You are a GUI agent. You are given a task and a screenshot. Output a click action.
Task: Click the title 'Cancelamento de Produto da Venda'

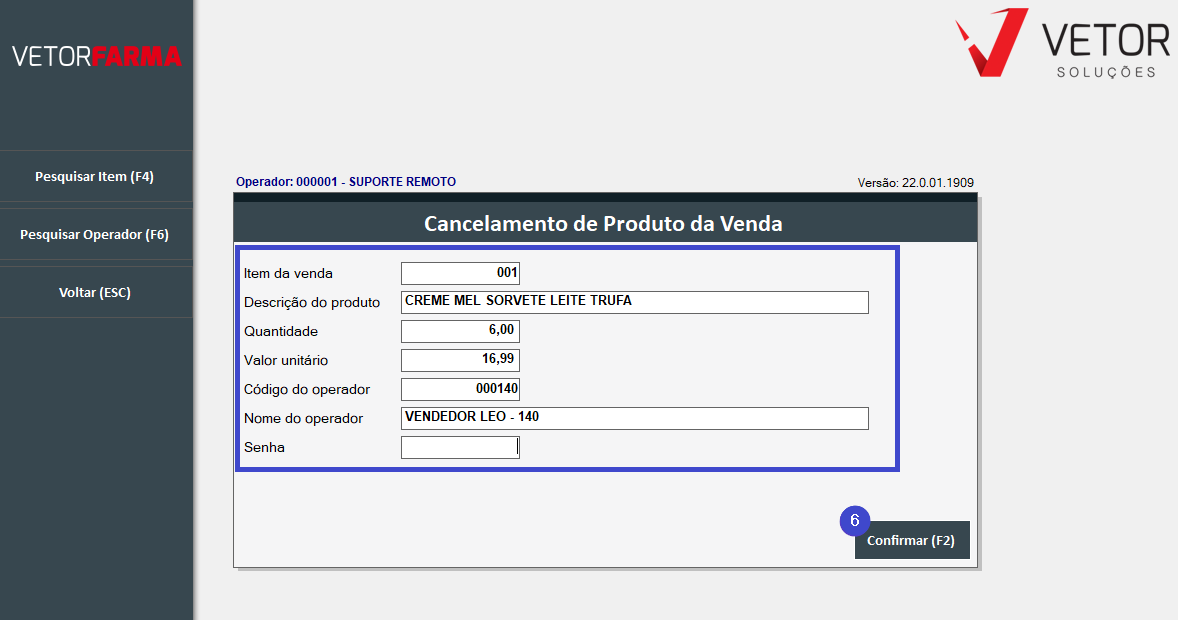(603, 223)
